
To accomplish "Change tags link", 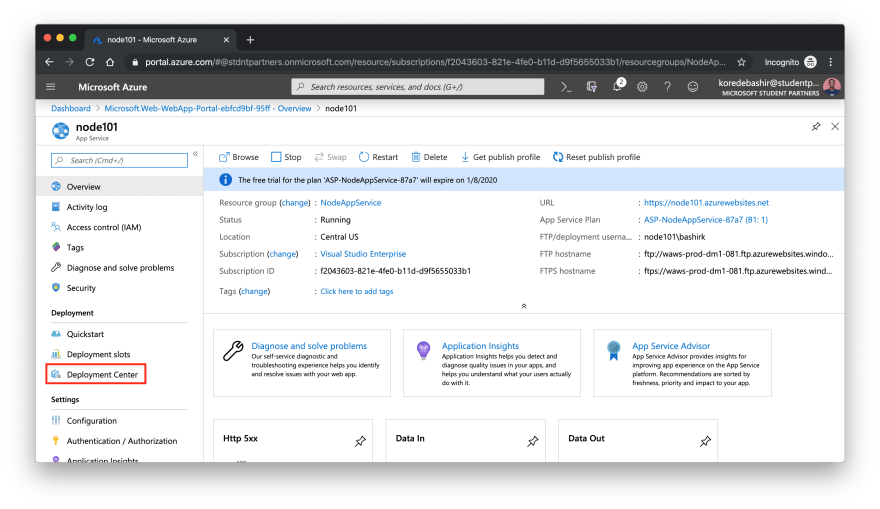I will click(x=254, y=291).
